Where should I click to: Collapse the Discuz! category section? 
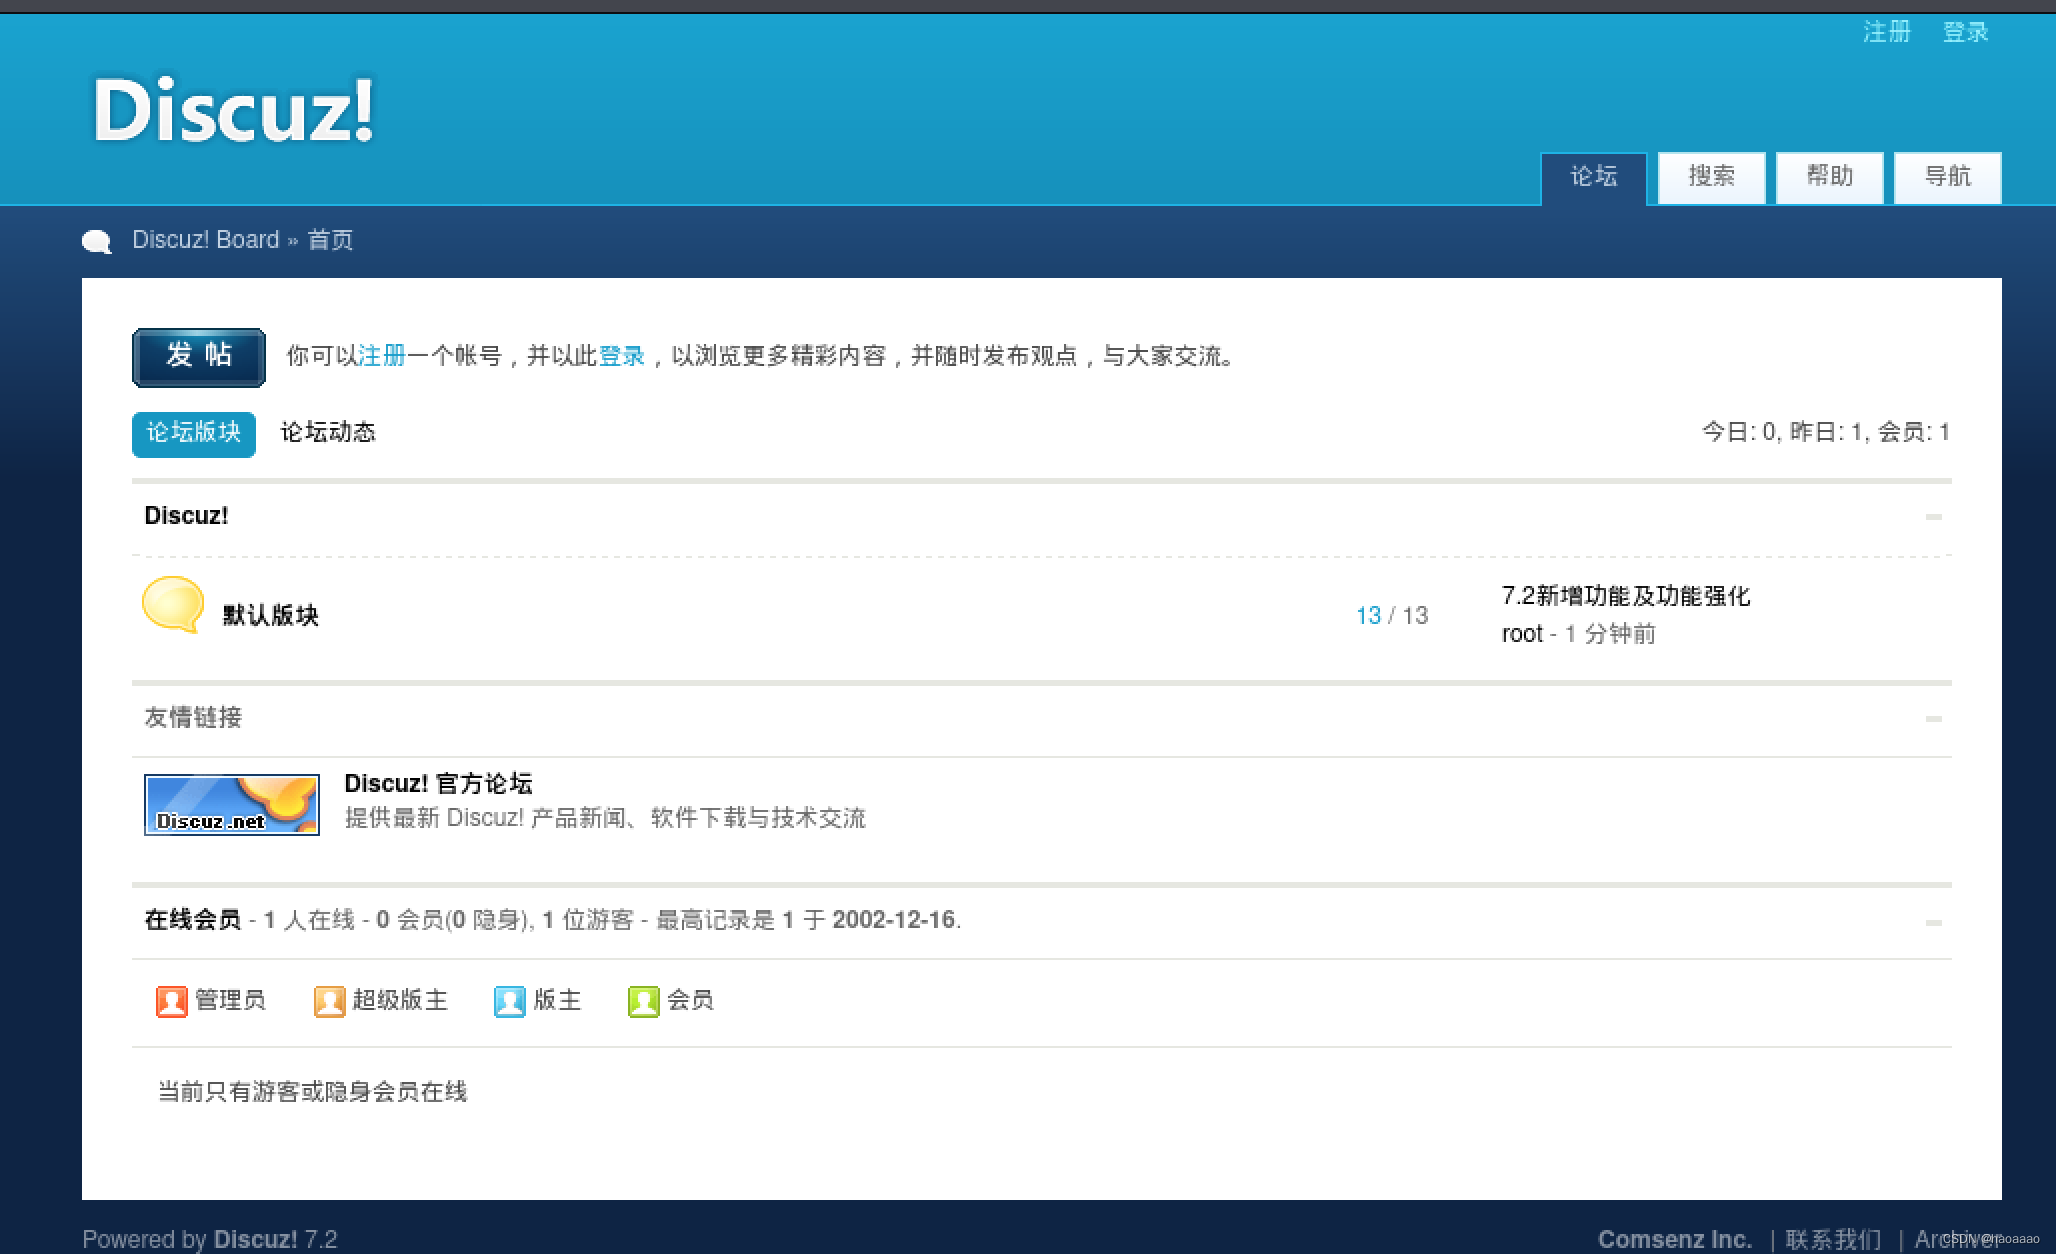pyautogui.click(x=1932, y=517)
